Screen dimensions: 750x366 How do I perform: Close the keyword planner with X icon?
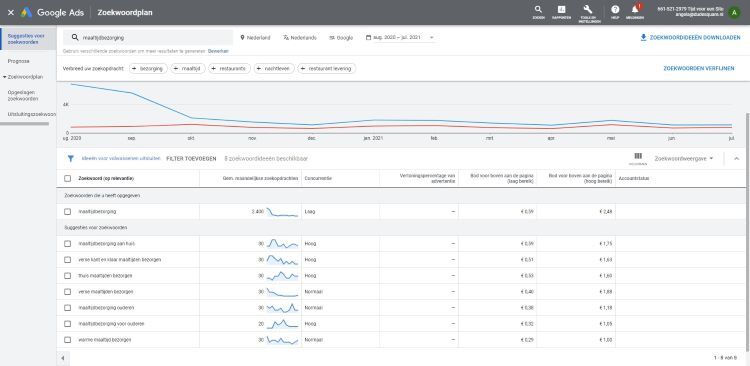click(x=11, y=12)
